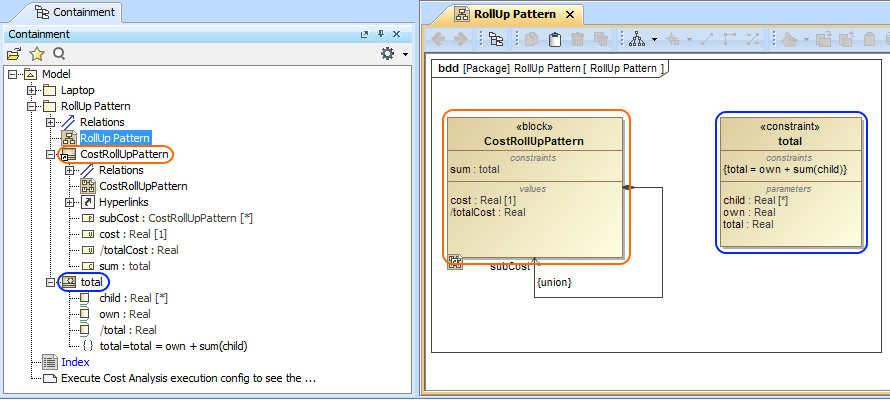Pin the Containment panel with pin icon

381,34
